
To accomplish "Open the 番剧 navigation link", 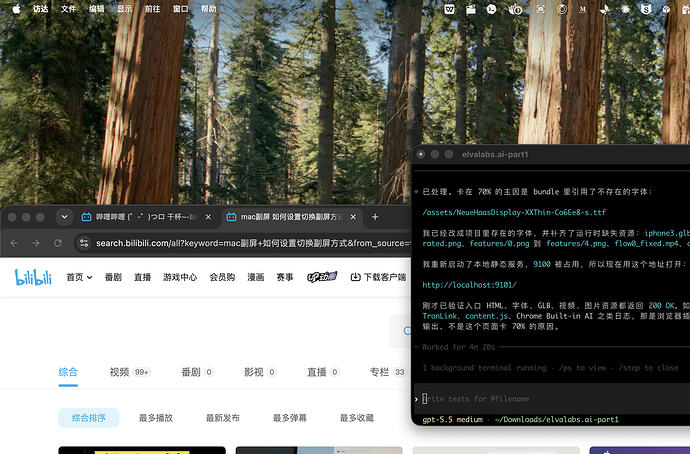I will point(113,277).
